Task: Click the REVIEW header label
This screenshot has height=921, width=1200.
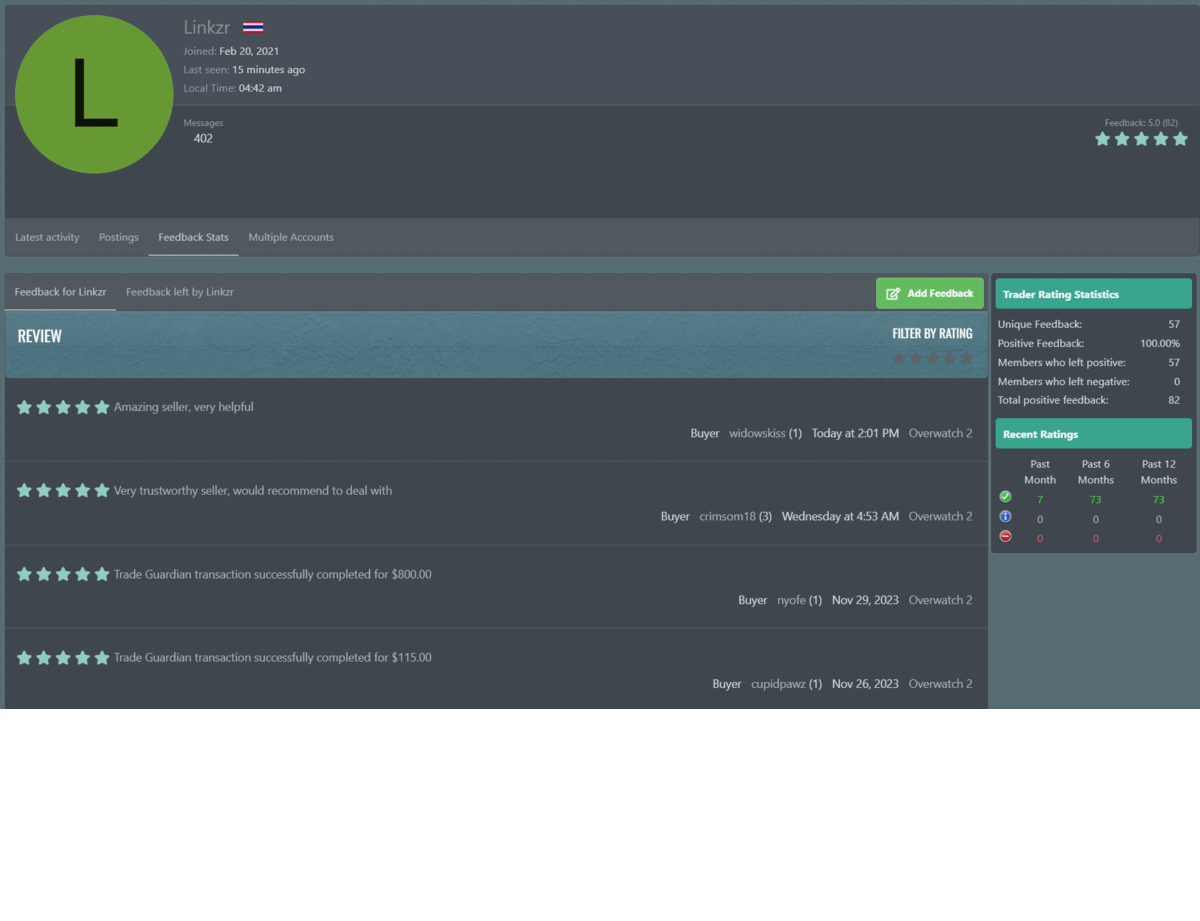Action: (39, 336)
